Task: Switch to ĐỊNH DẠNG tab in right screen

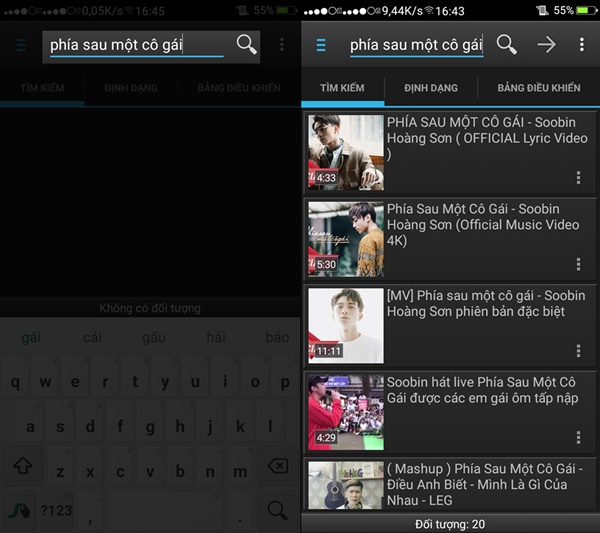Action: pyautogui.click(x=431, y=88)
